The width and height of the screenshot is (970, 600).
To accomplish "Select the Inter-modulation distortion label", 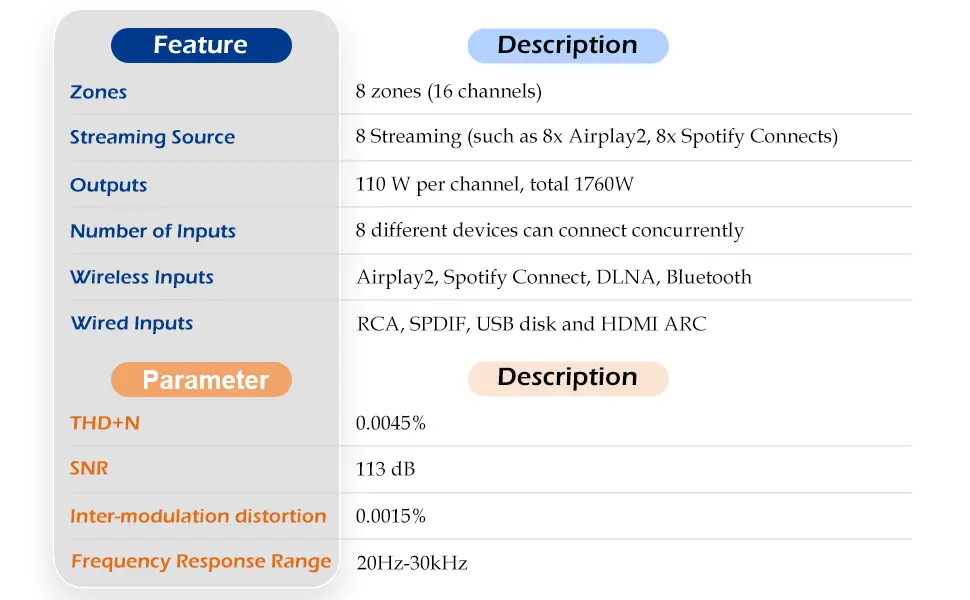I will (x=198, y=516).
